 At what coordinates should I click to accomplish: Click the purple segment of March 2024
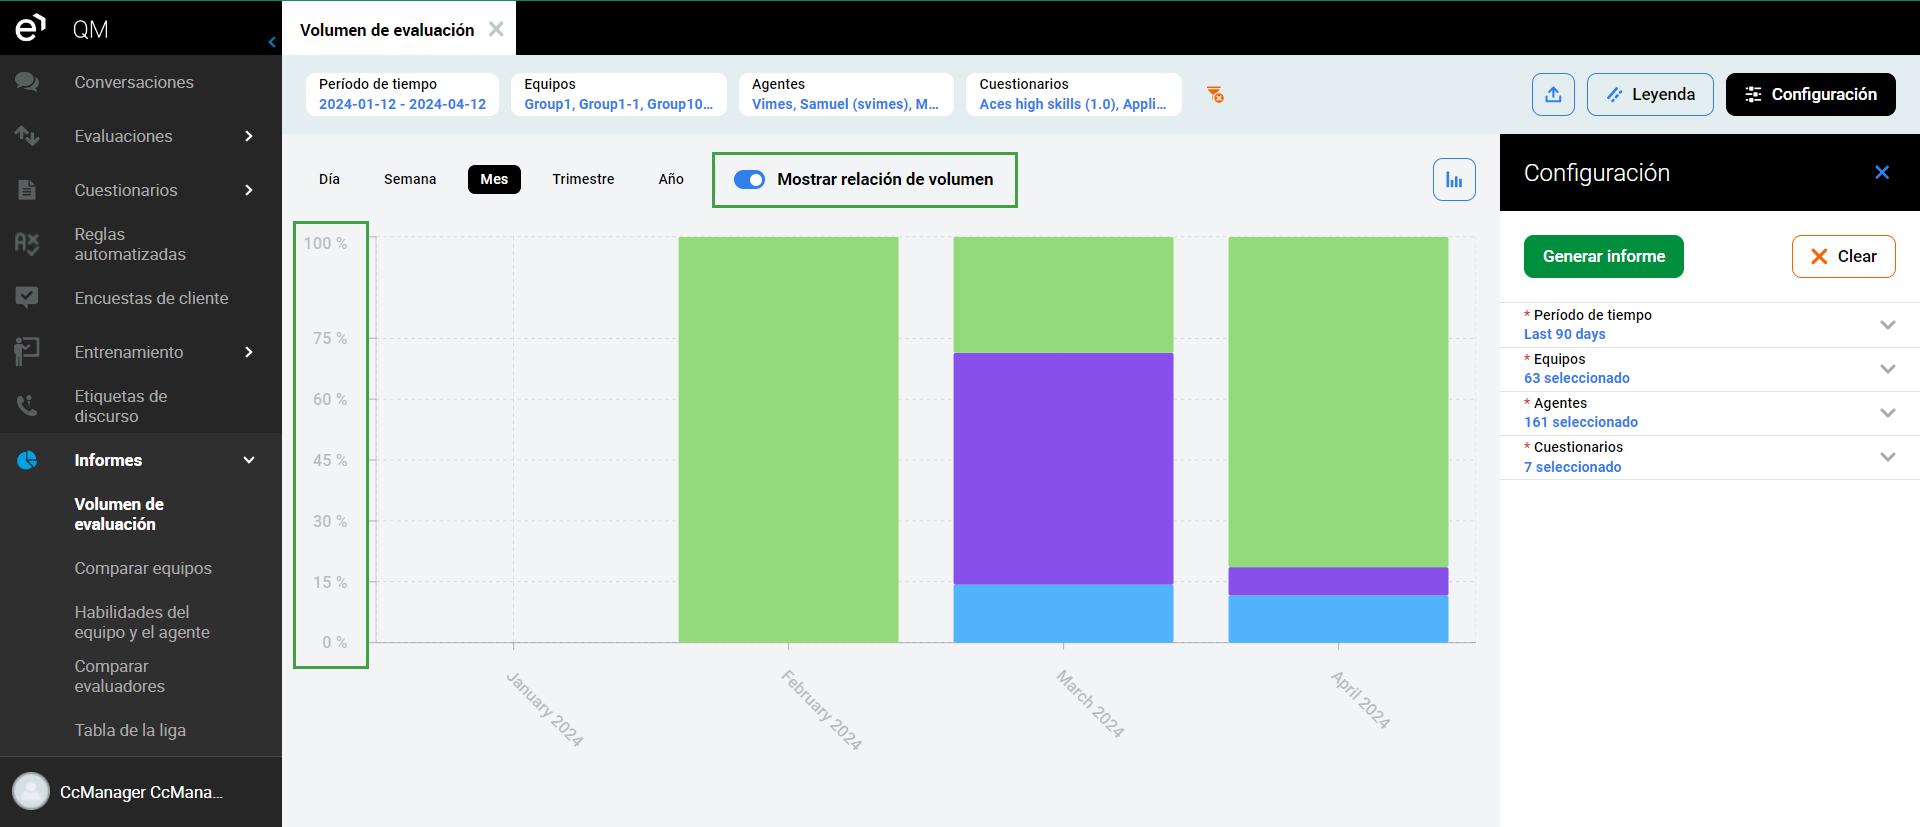pos(1063,468)
